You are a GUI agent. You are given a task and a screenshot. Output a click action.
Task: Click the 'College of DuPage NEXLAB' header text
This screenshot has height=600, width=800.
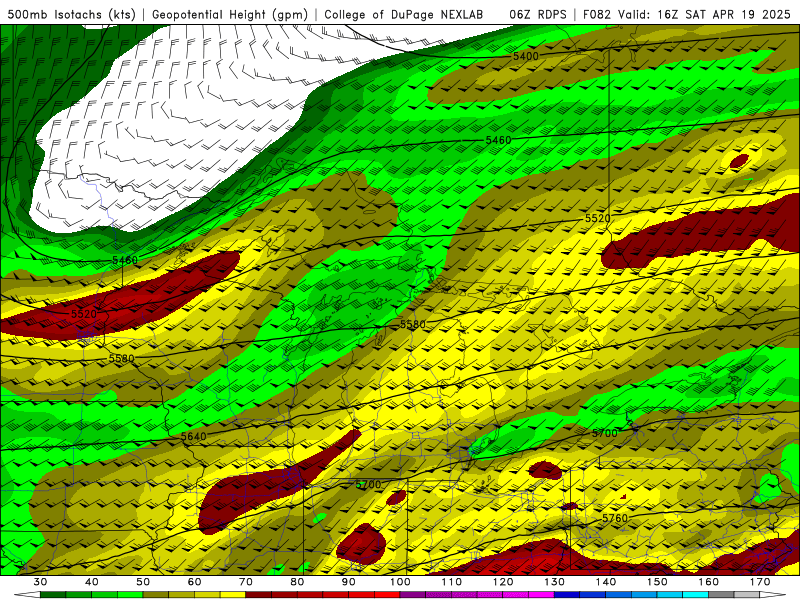404,15
